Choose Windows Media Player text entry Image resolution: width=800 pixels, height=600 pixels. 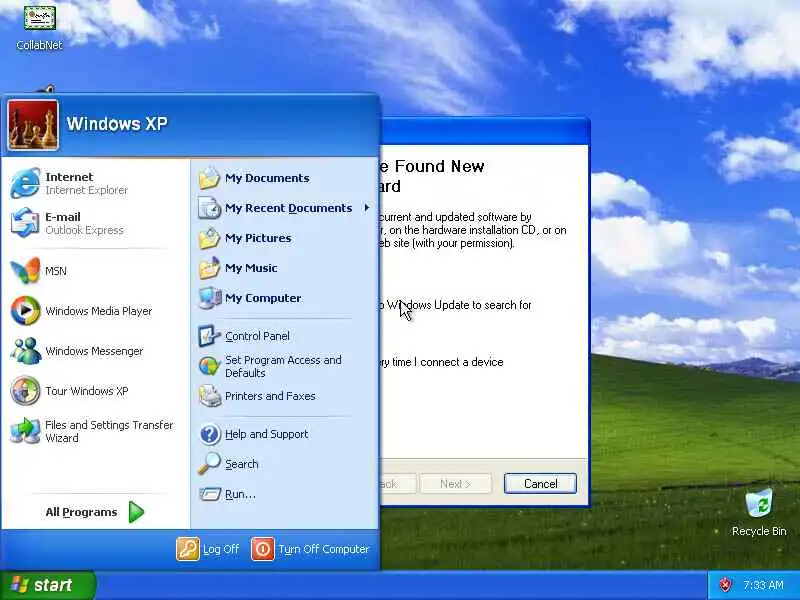click(x=98, y=311)
